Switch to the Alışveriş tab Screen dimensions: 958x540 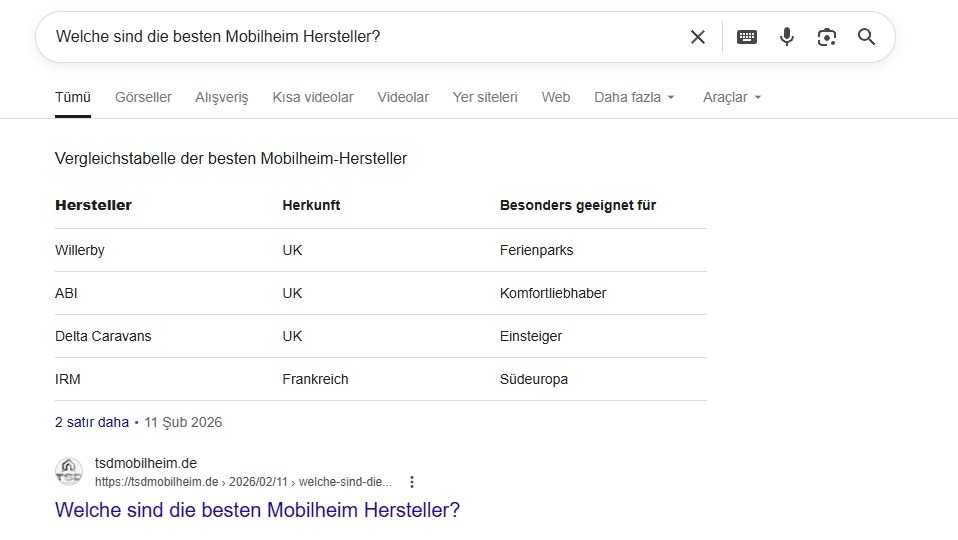(221, 97)
